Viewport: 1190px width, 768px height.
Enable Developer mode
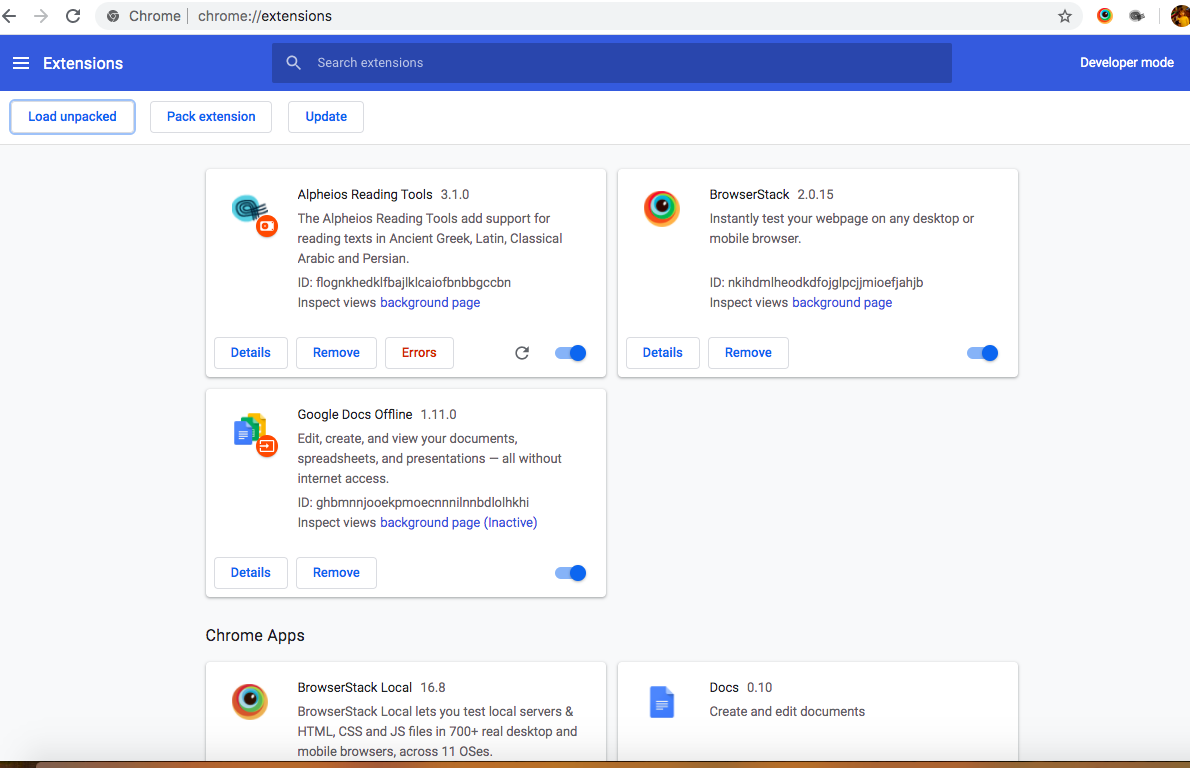pos(1126,62)
